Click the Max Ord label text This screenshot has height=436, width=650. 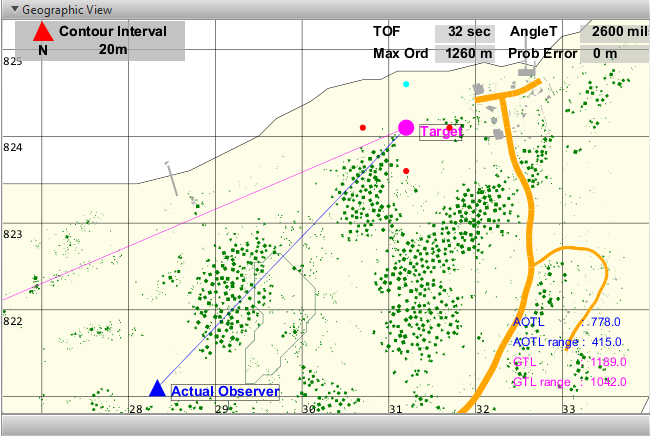tap(400, 53)
